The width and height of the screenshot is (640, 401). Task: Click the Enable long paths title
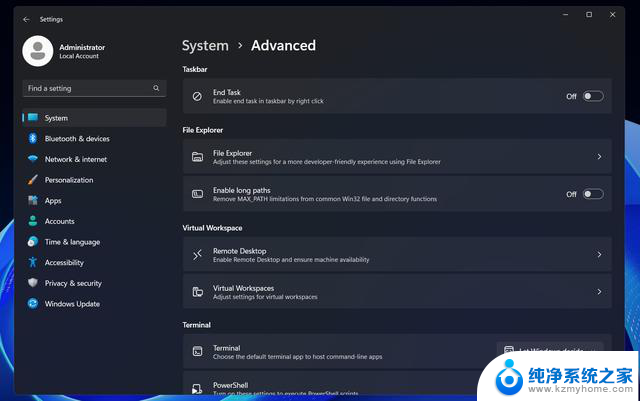coord(242,190)
